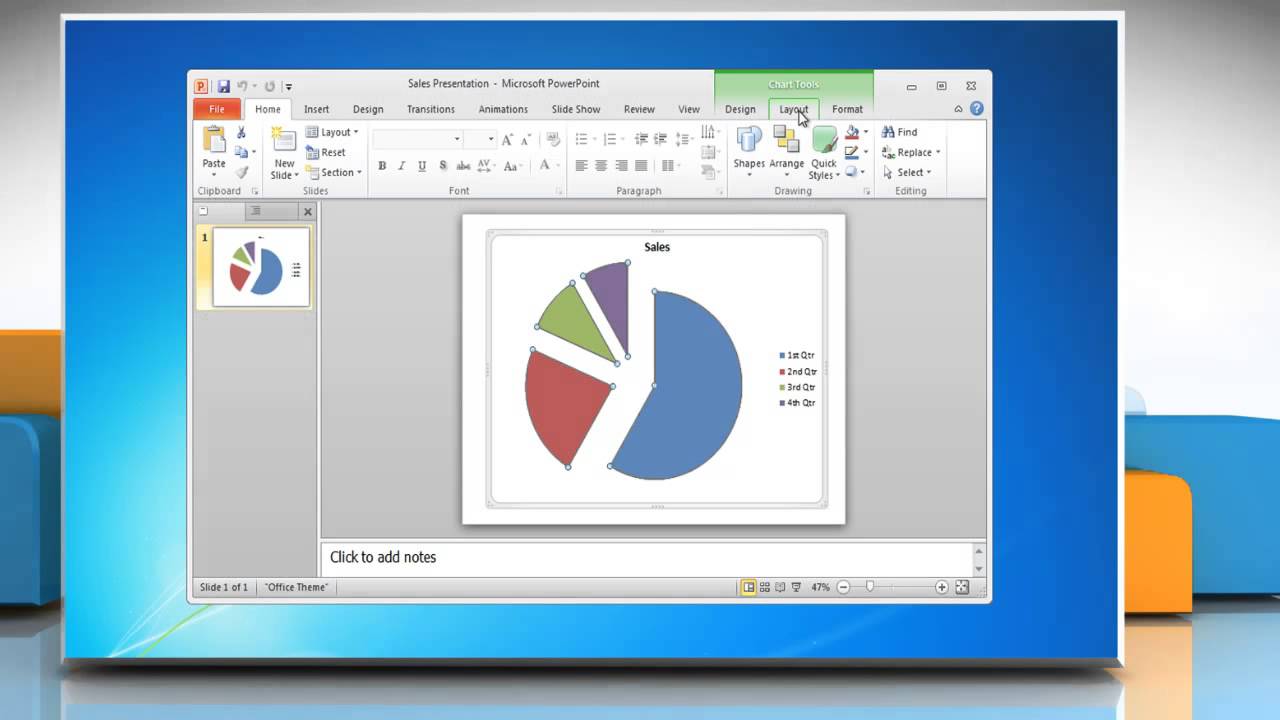The width and height of the screenshot is (1280, 720).
Task: Open Customize Quick Access Toolbar dropdown
Action: [x=288, y=87]
